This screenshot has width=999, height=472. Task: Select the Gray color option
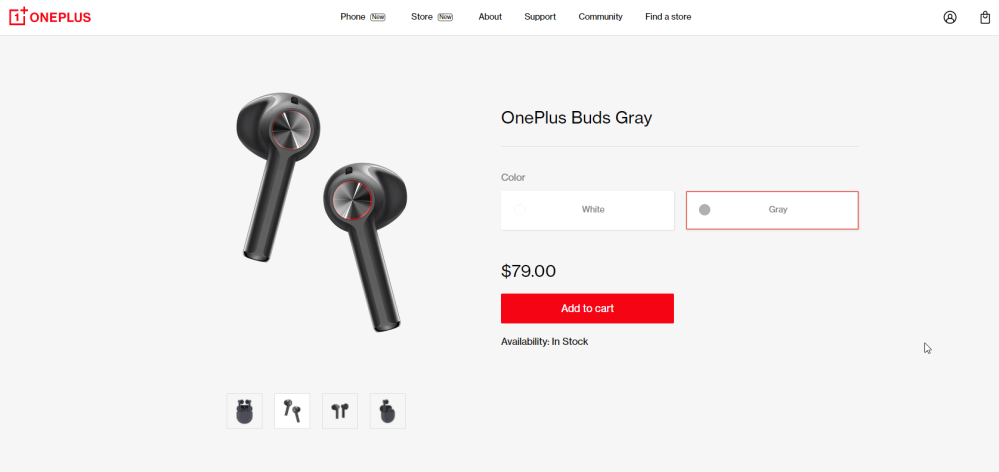point(772,210)
